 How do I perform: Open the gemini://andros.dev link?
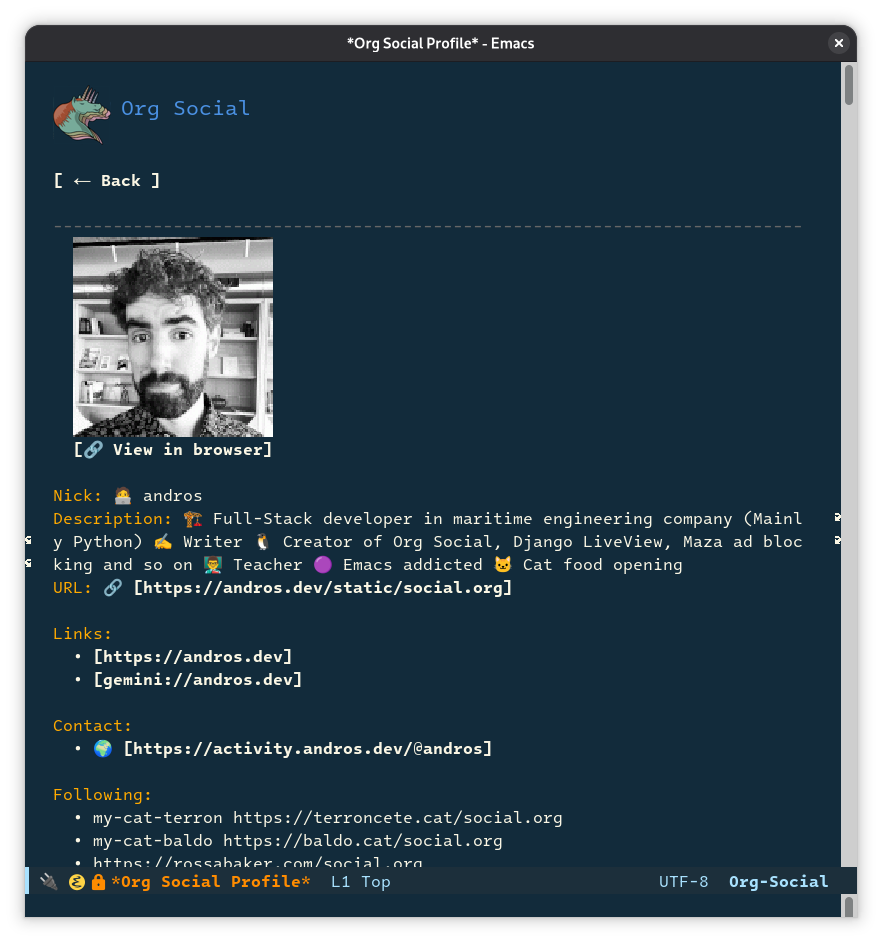(x=197, y=679)
